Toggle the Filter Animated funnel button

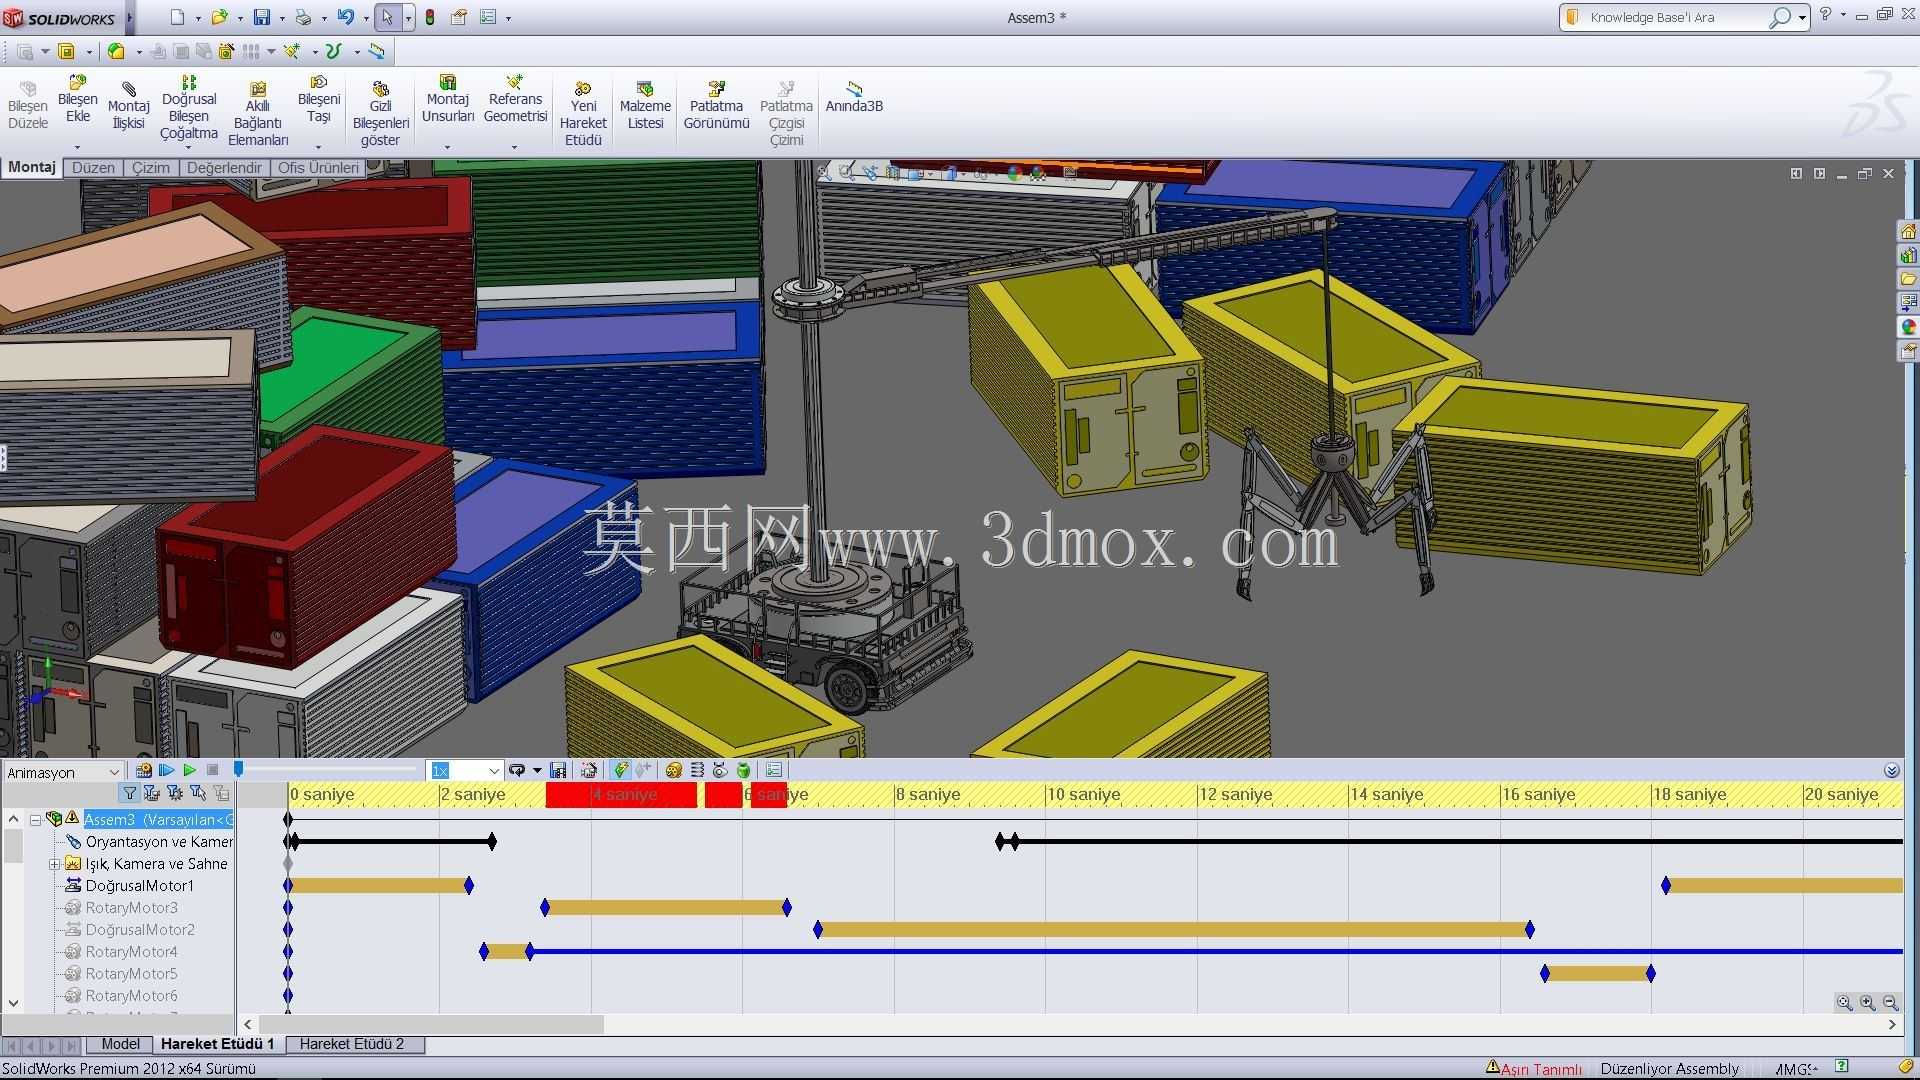[x=152, y=794]
